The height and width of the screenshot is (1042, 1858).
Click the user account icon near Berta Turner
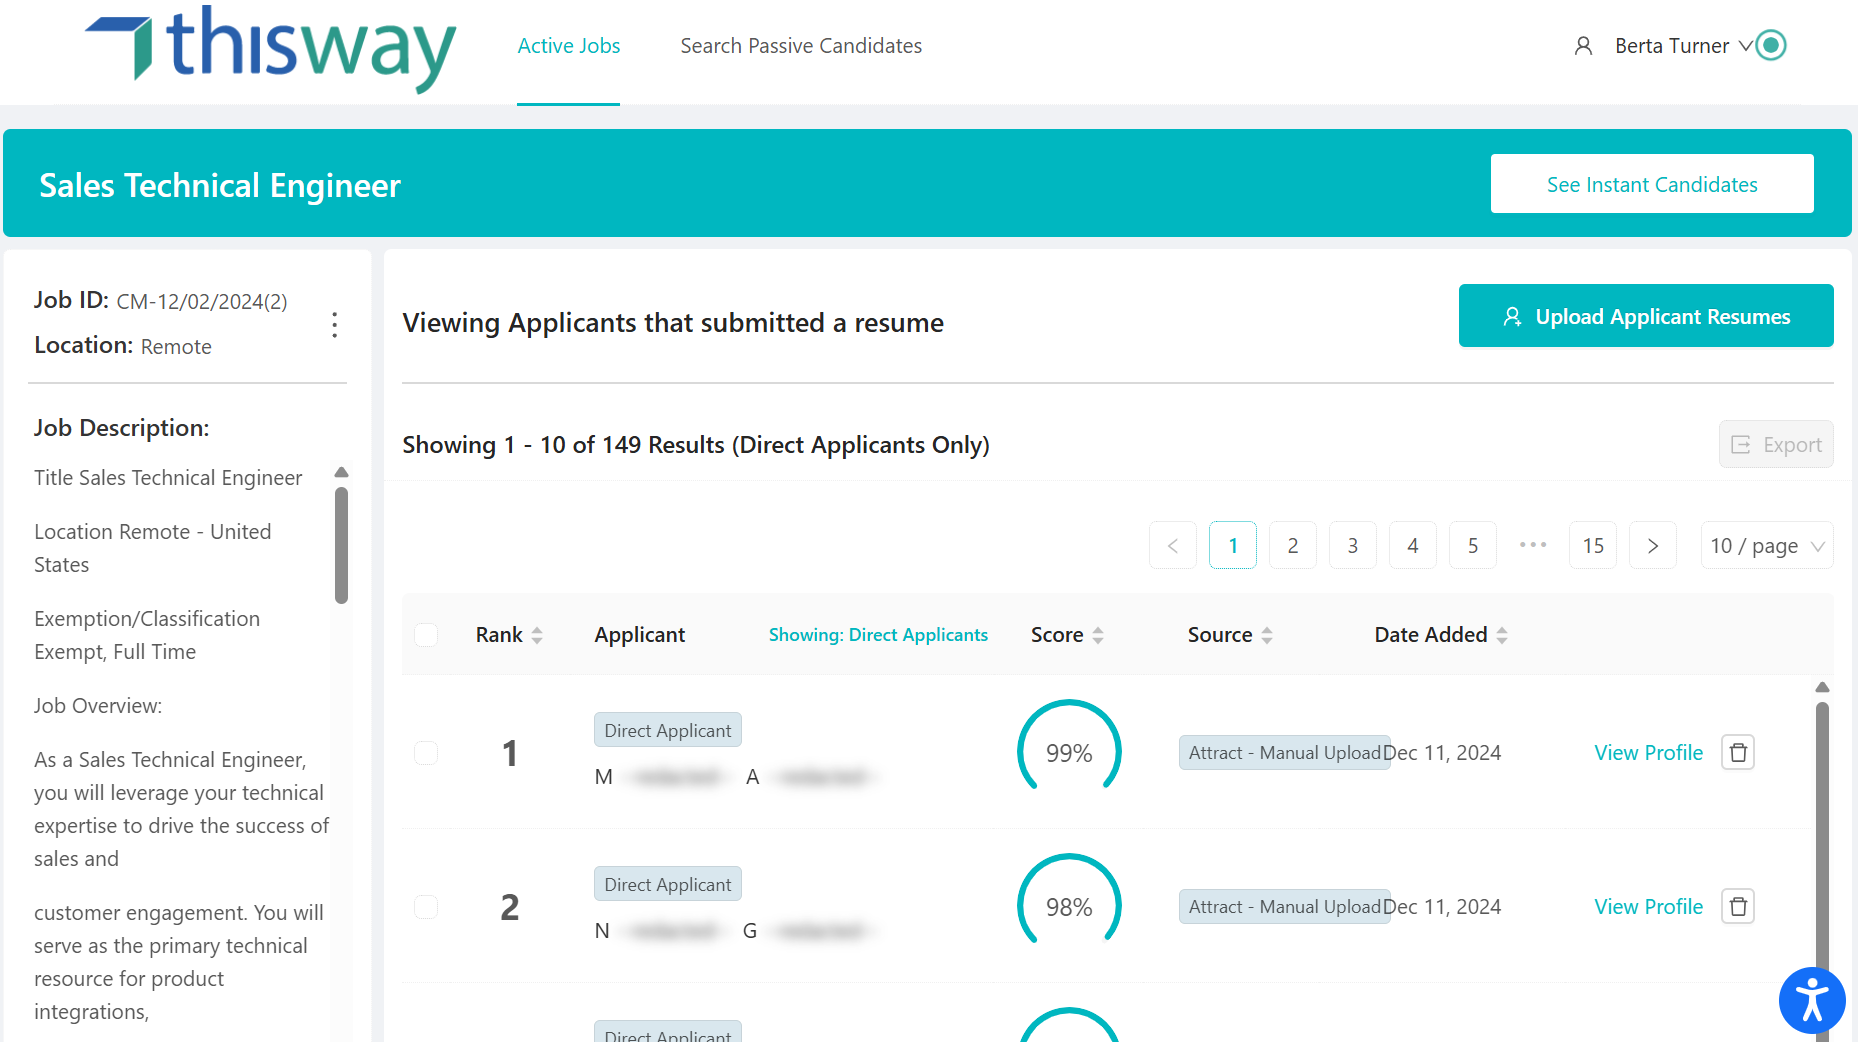pos(1584,45)
